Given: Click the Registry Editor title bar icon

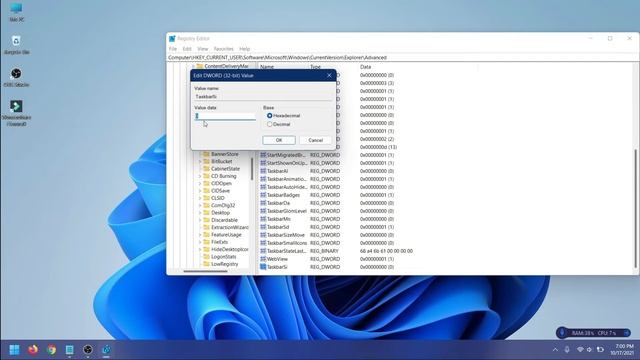Looking at the screenshot, I should (172, 38).
